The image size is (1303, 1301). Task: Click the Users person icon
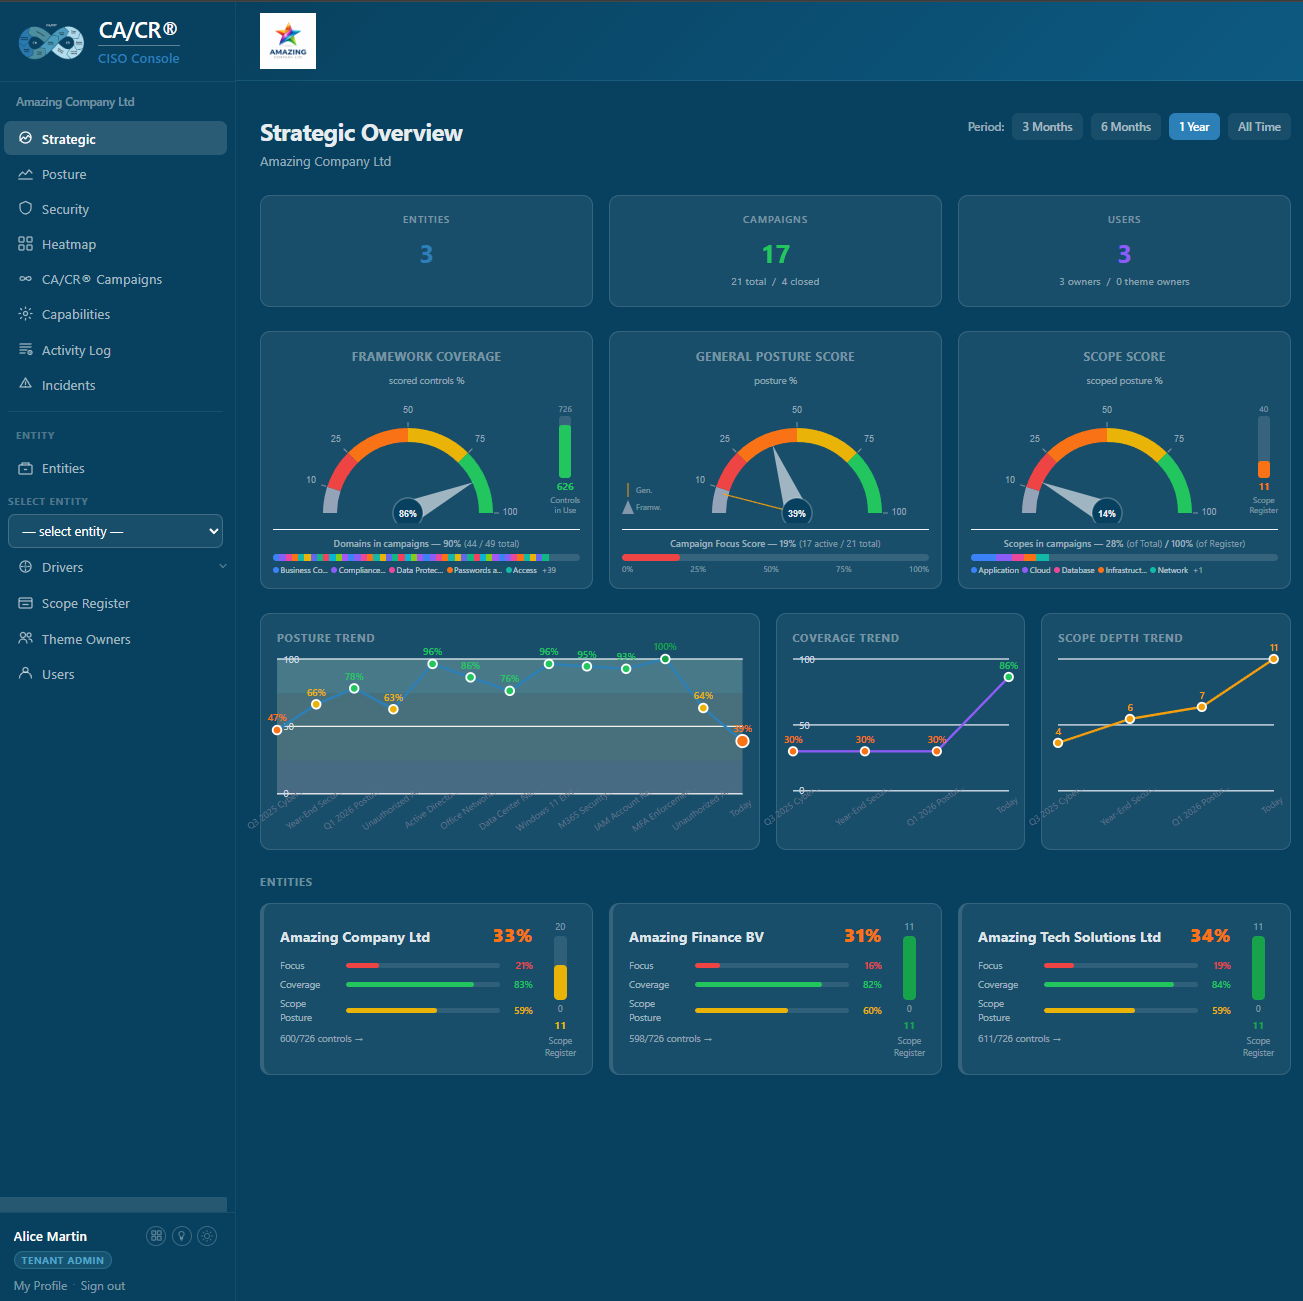pyautogui.click(x=26, y=673)
